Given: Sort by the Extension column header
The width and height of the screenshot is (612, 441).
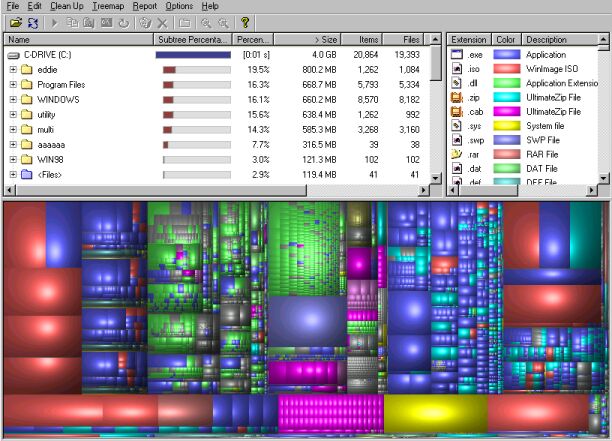Looking at the screenshot, I should [x=469, y=40].
